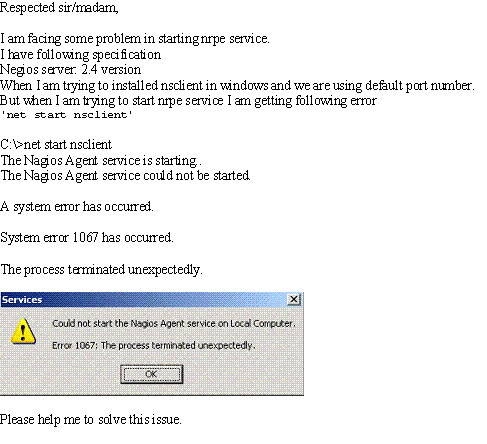Click the 'Could not start the Nagios Agent' message
The height and width of the screenshot is (444, 487).
[174, 323]
